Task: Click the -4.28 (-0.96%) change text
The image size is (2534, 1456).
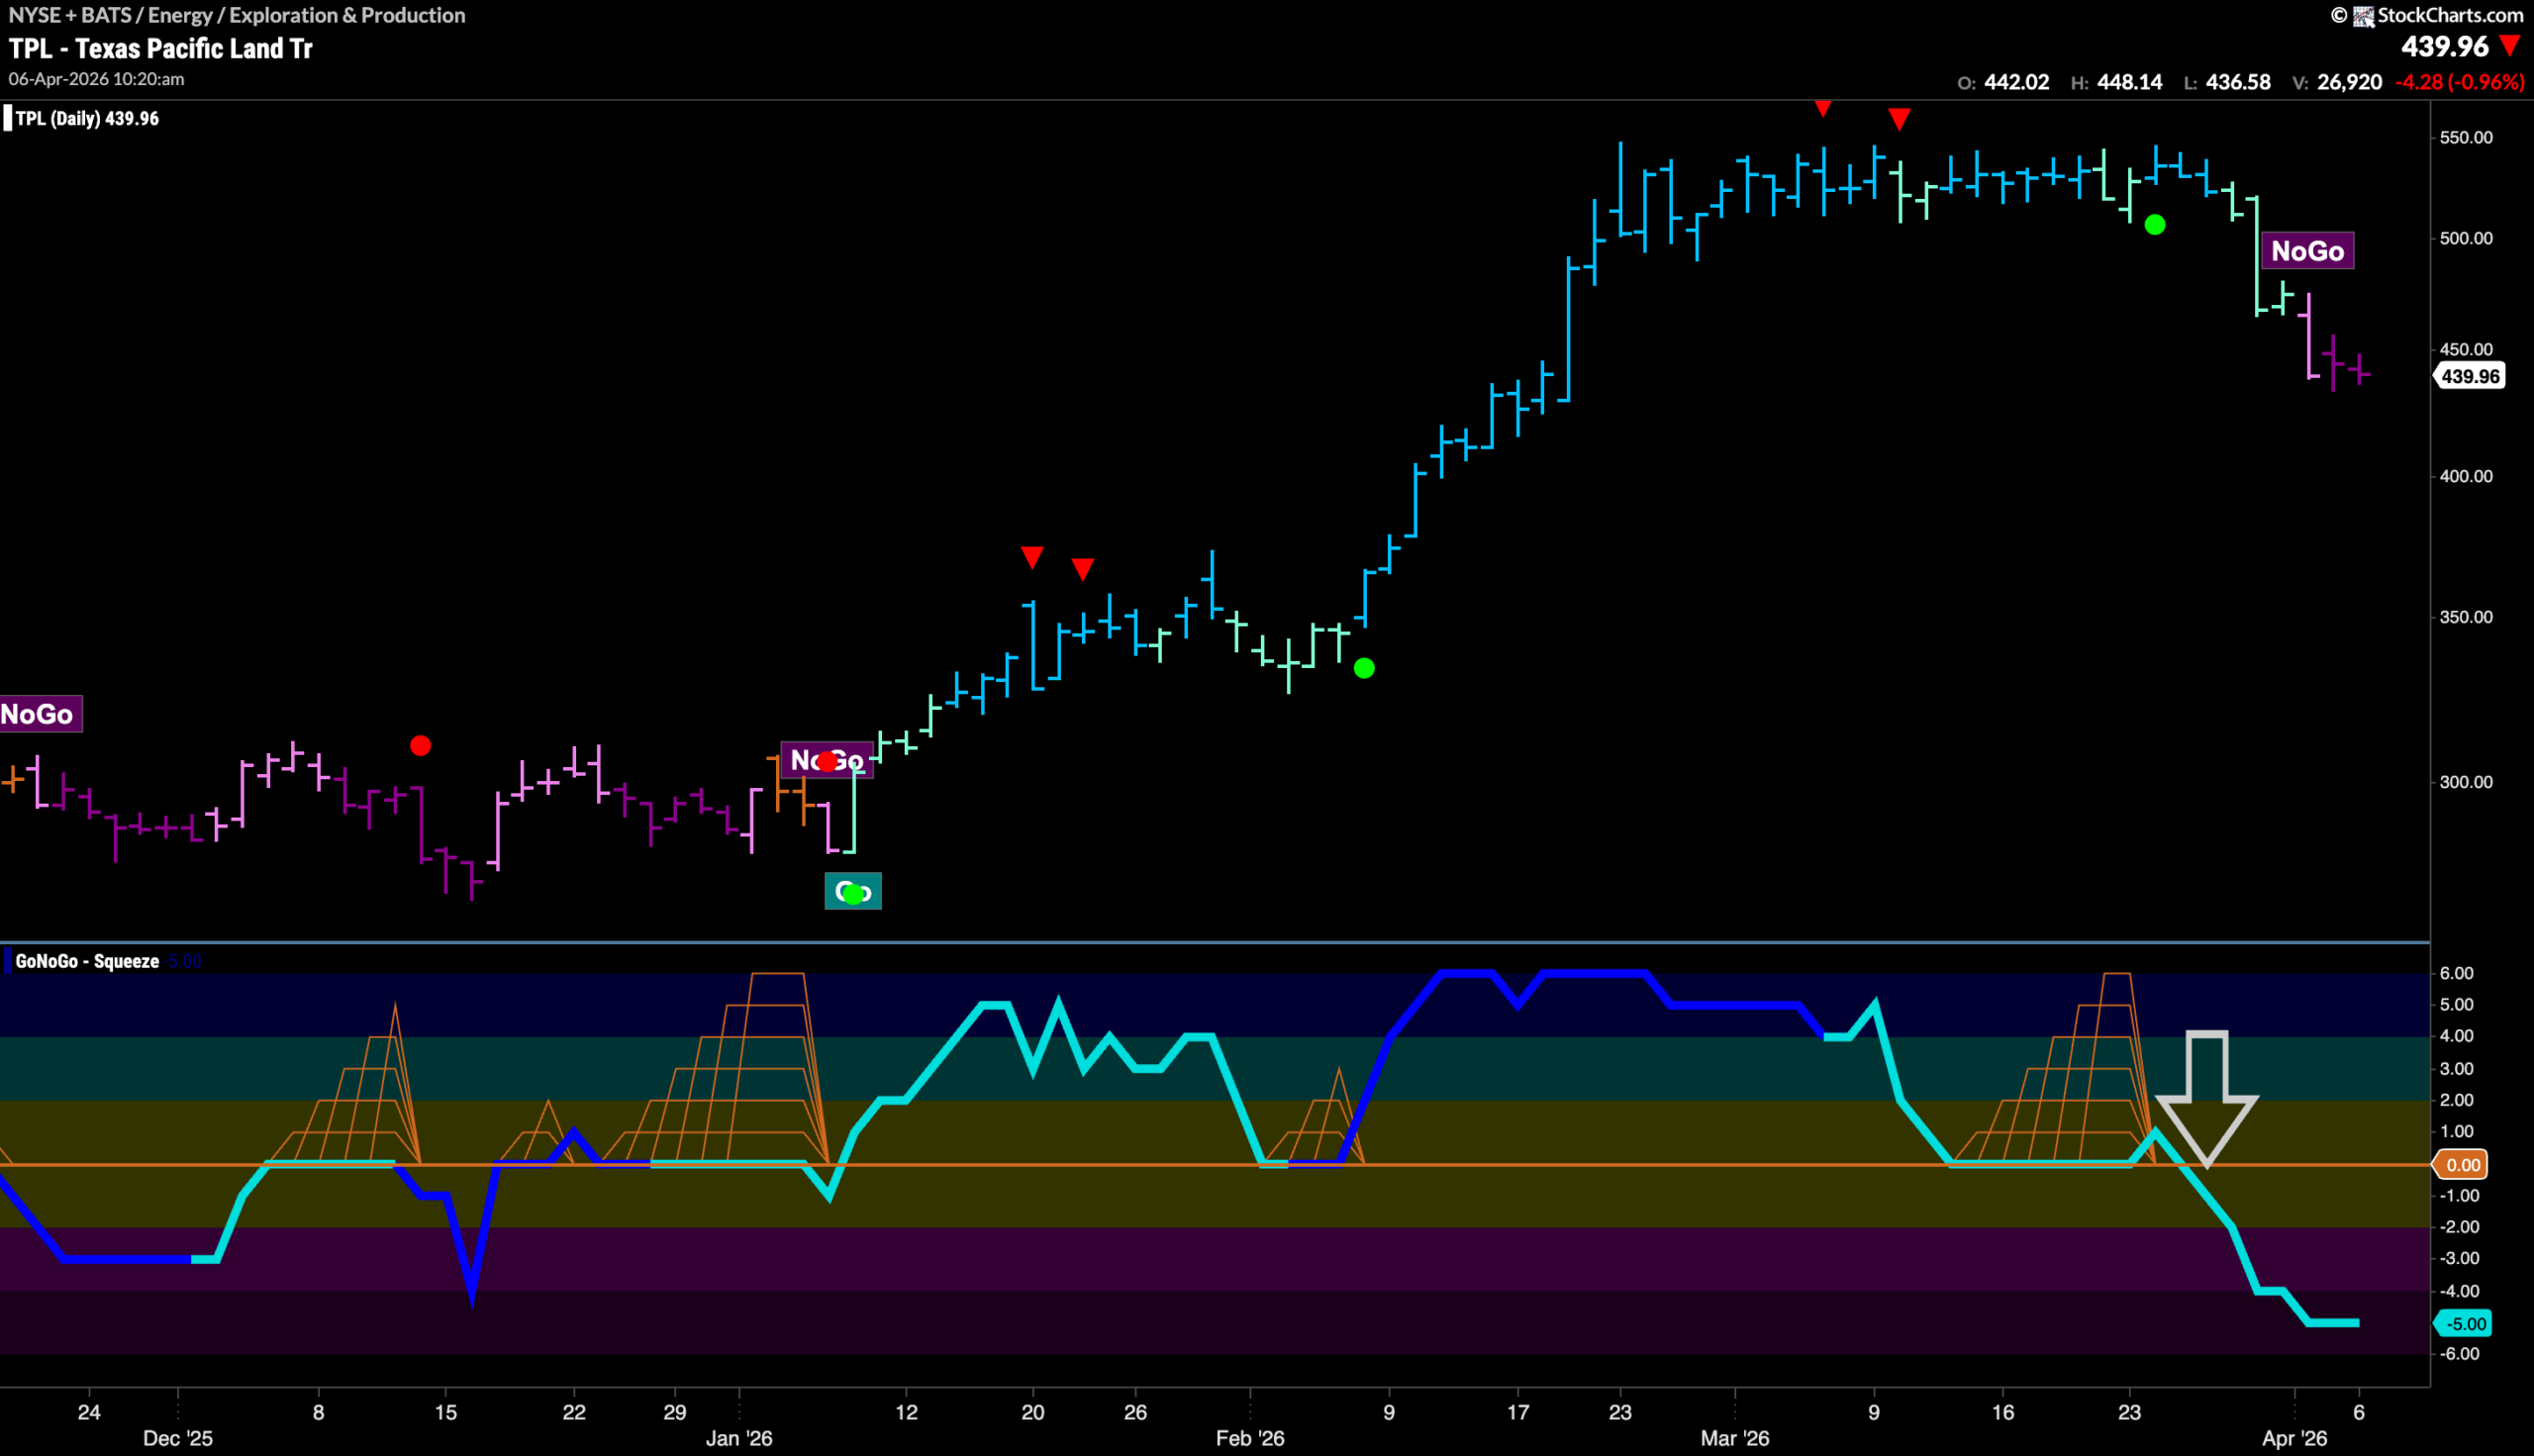Action: [2459, 82]
